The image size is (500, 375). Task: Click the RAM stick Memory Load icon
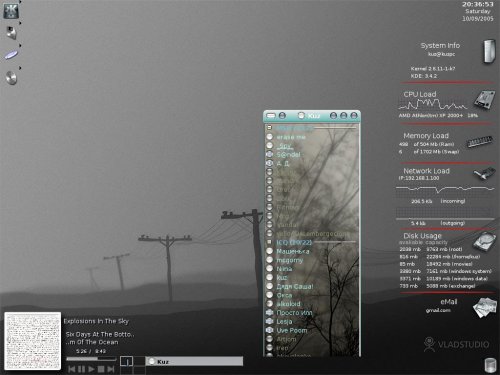pos(480,142)
